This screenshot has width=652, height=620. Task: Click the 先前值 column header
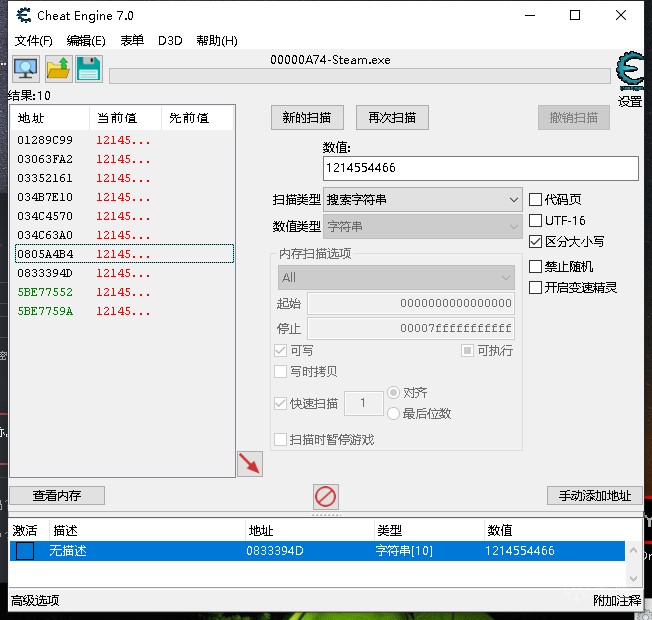pyautogui.click(x=198, y=118)
